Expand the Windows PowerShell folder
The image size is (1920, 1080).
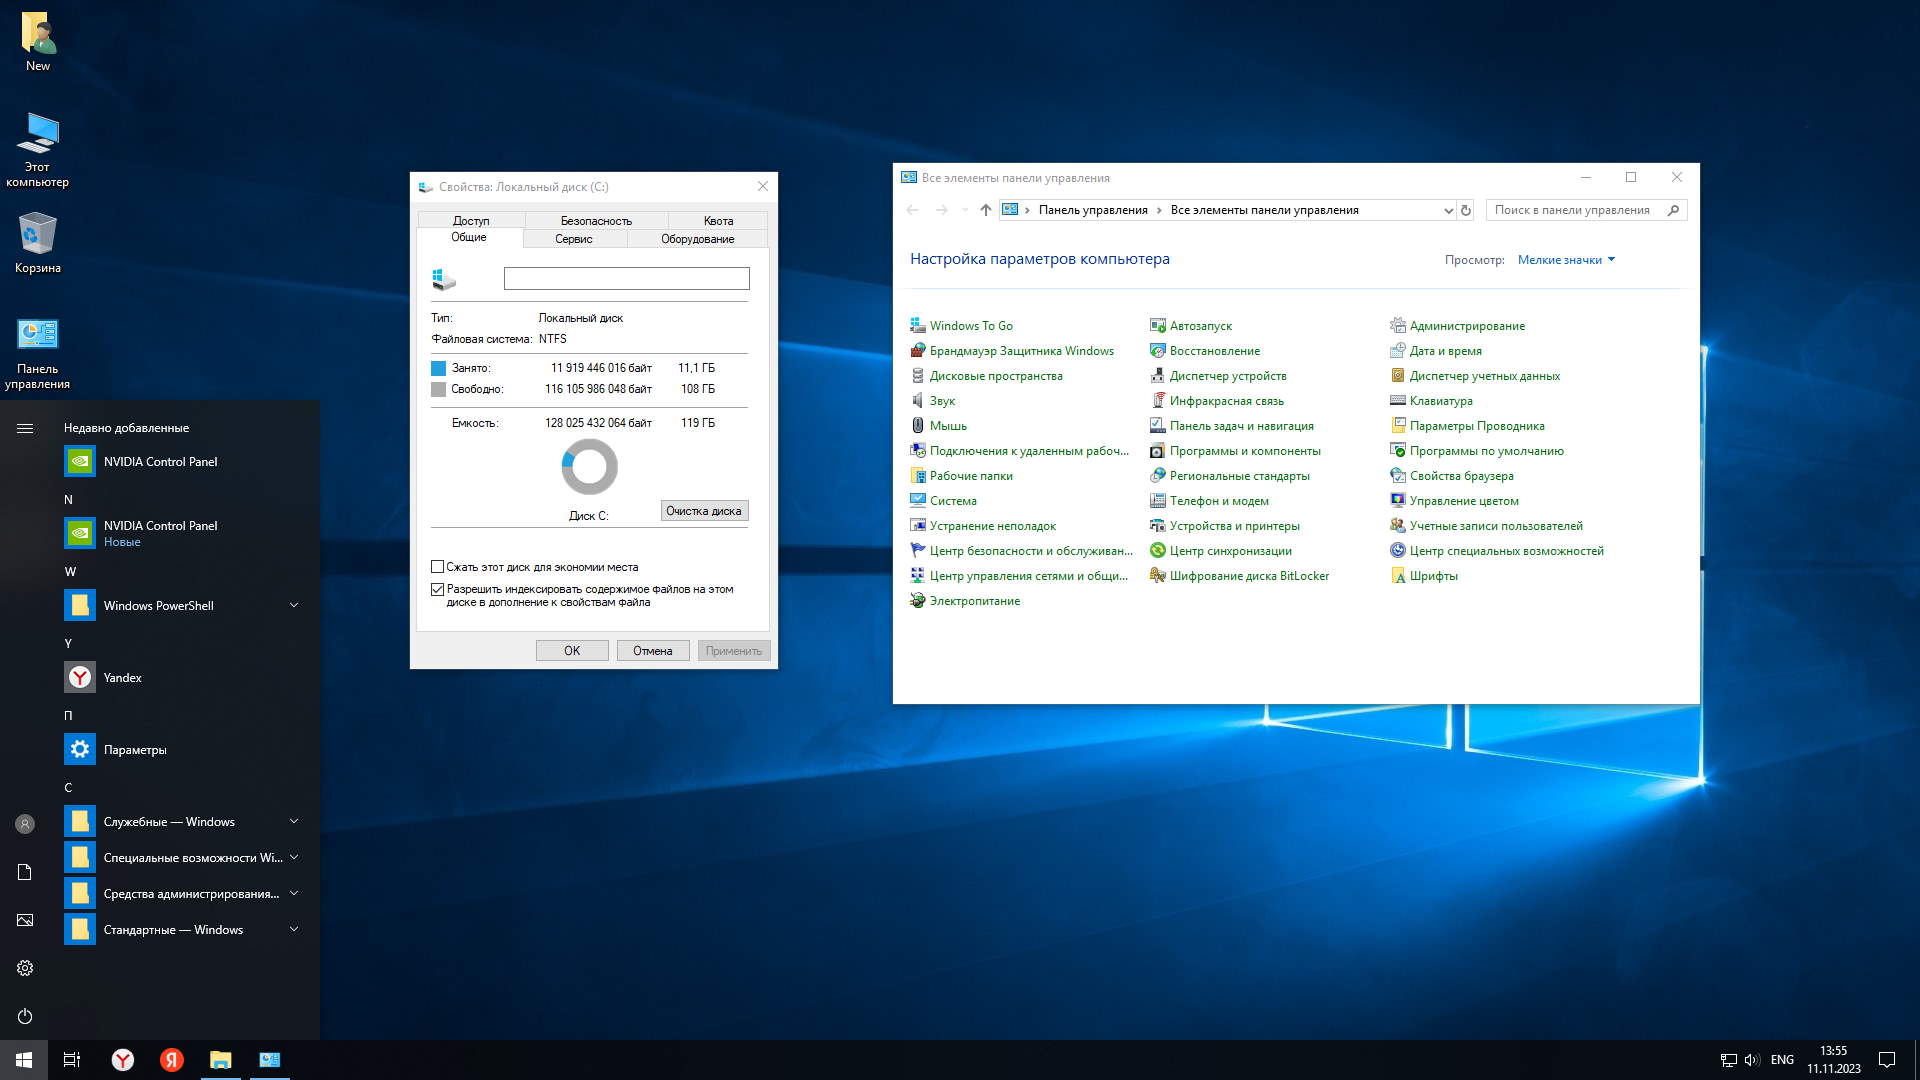click(294, 606)
